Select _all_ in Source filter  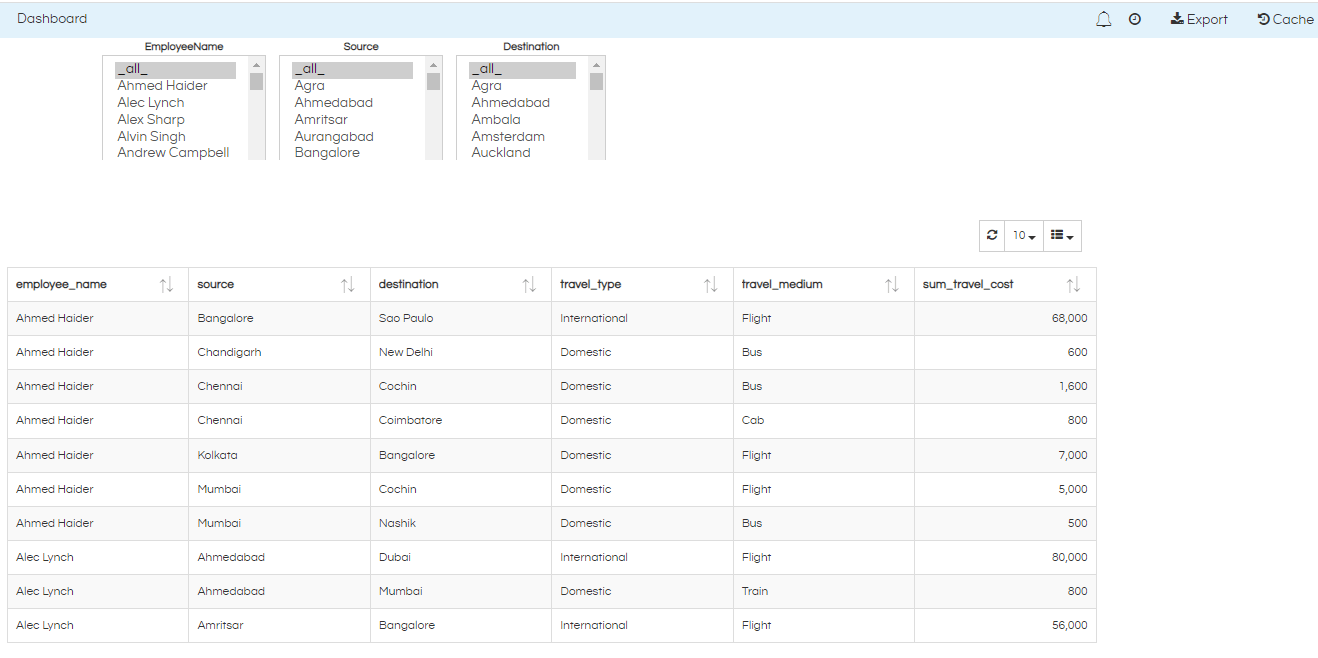(x=352, y=69)
